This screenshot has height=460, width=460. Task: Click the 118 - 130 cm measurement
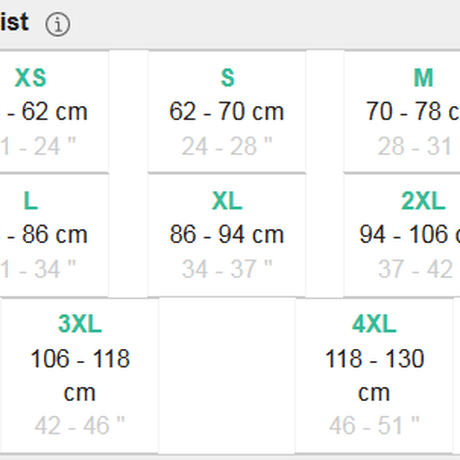click(x=374, y=375)
